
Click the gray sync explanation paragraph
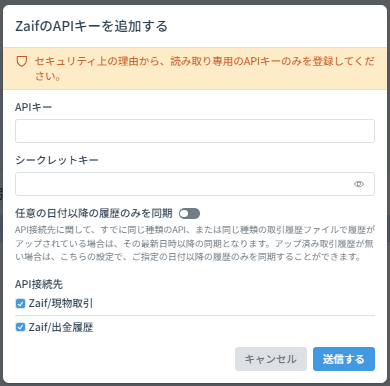click(195, 243)
